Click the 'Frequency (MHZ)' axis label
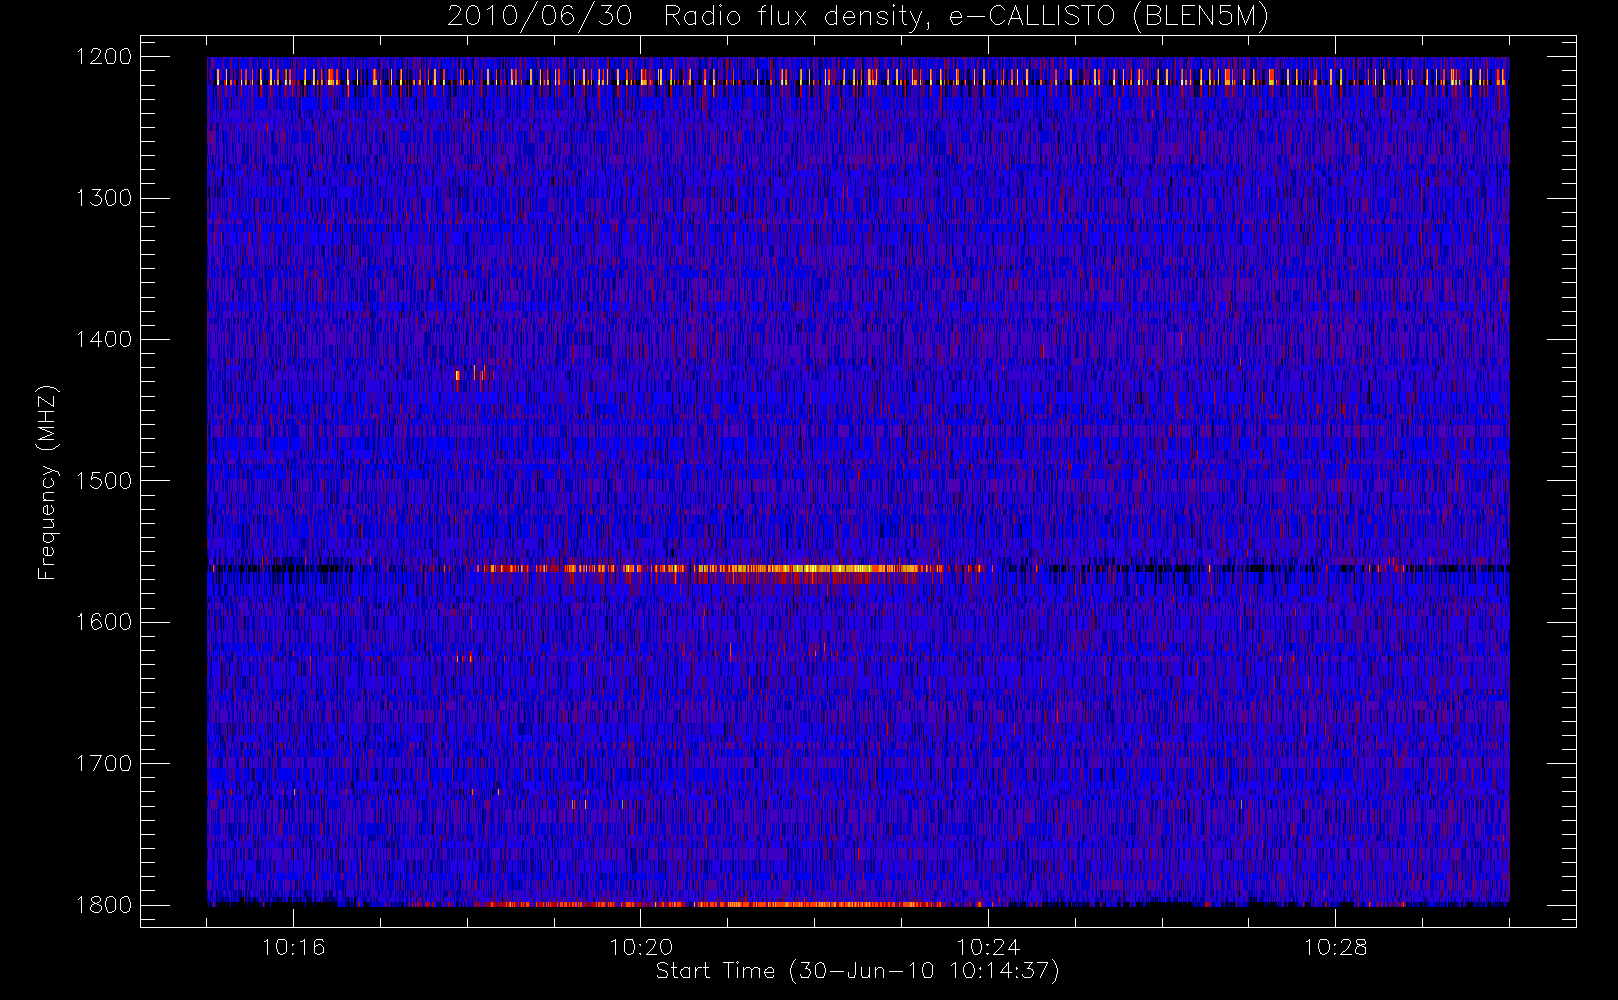This screenshot has height=1000, width=1618. coord(47,482)
